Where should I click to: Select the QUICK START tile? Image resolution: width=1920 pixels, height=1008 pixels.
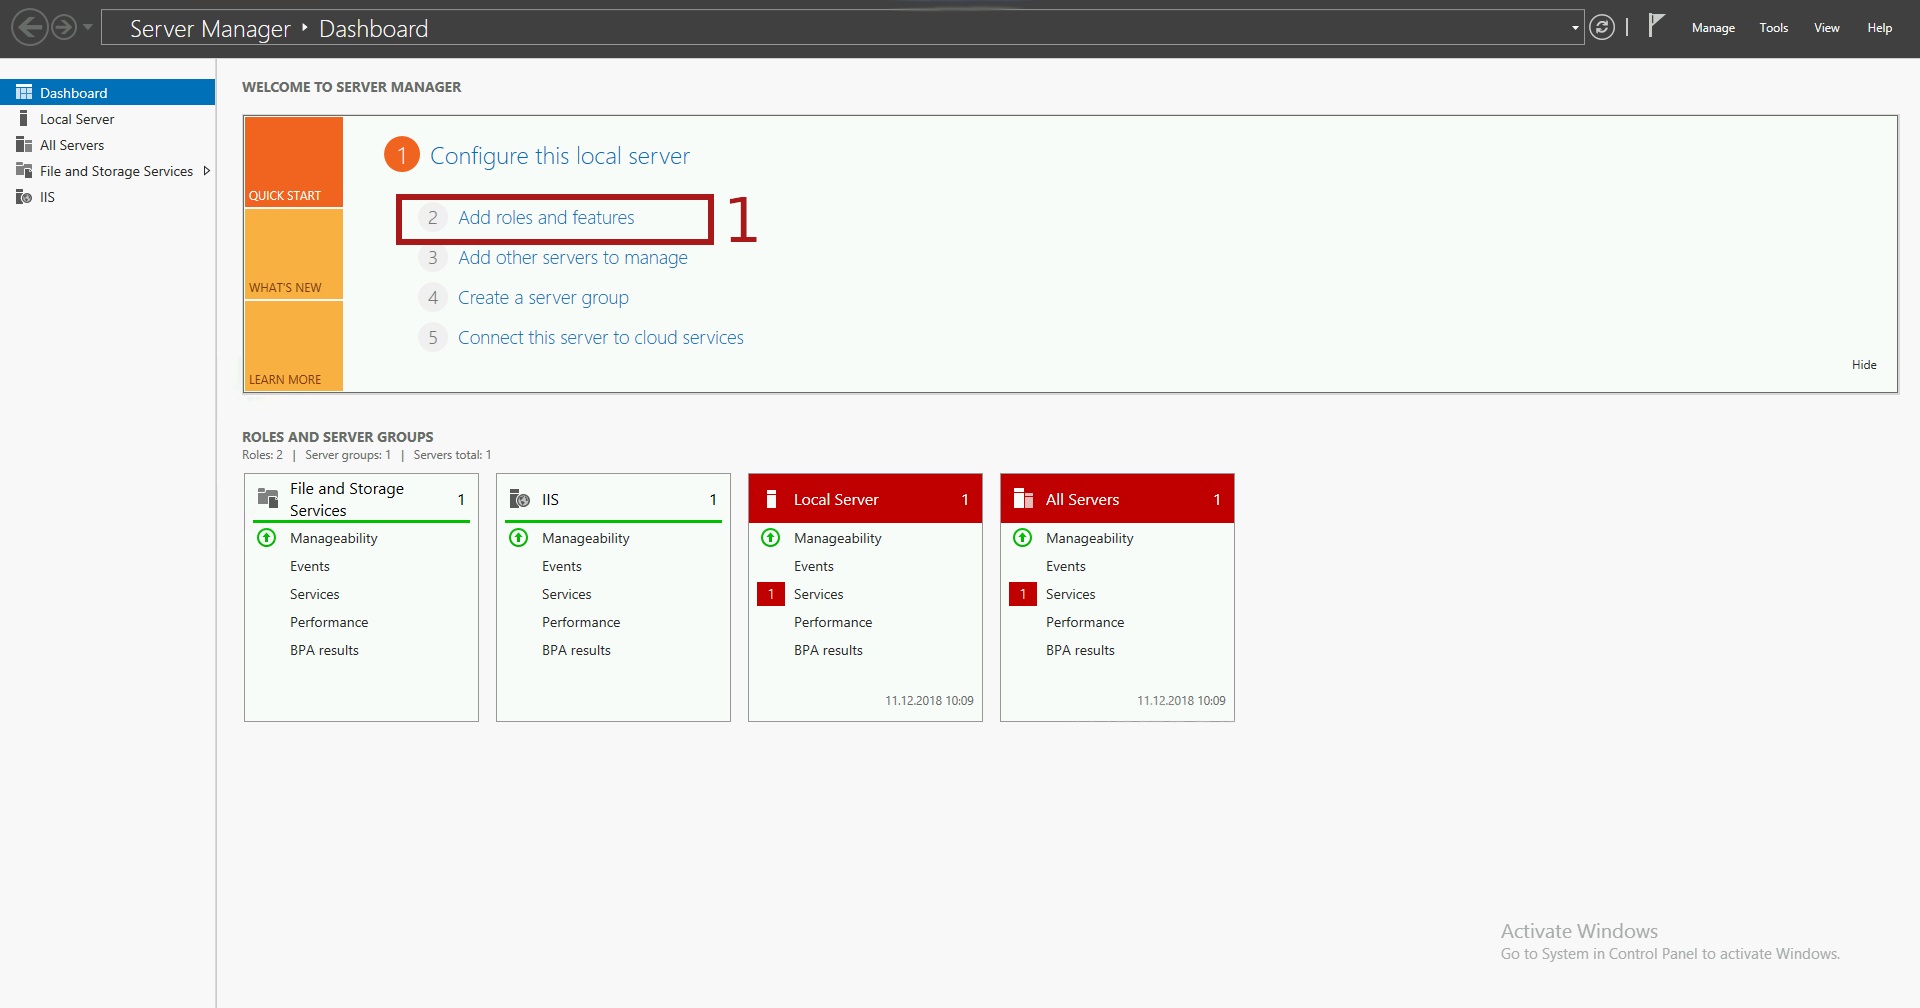pos(294,162)
